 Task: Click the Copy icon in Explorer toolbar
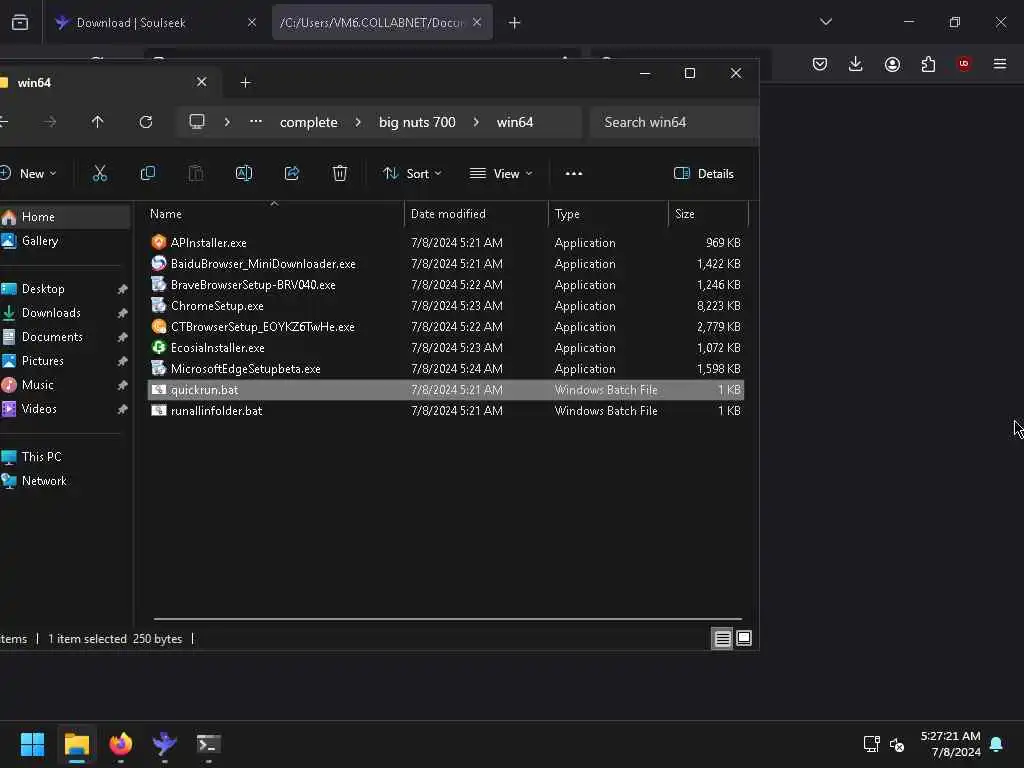[148, 174]
